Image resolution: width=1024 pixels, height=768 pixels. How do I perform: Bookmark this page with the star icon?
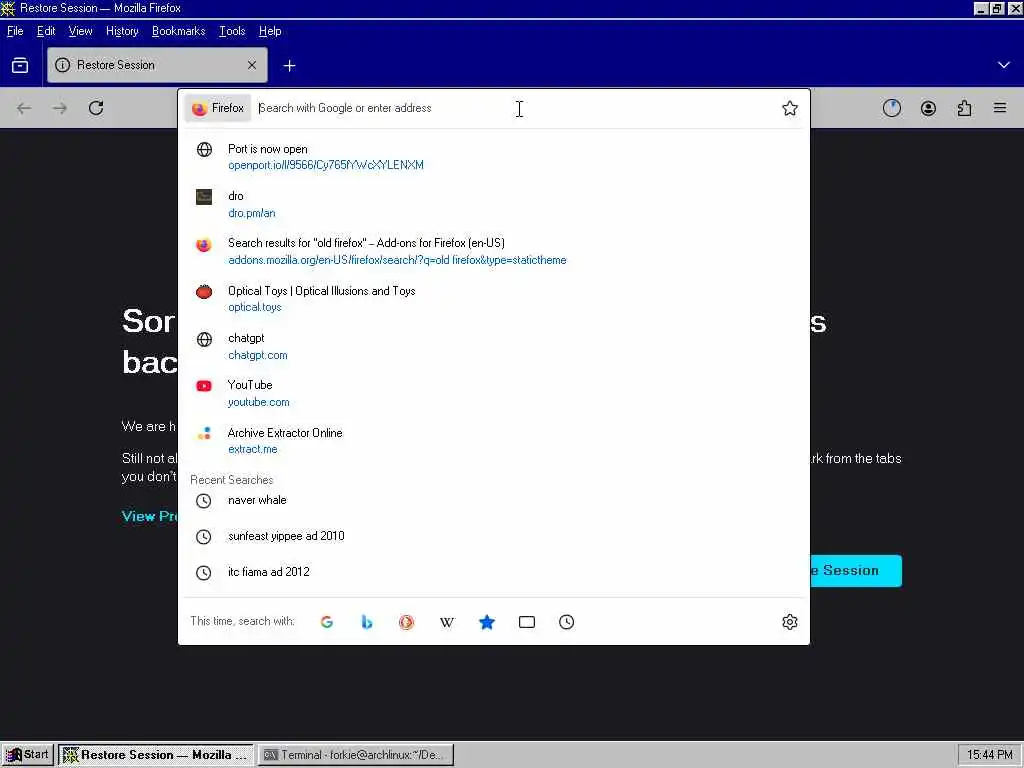(x=790, y=108)
